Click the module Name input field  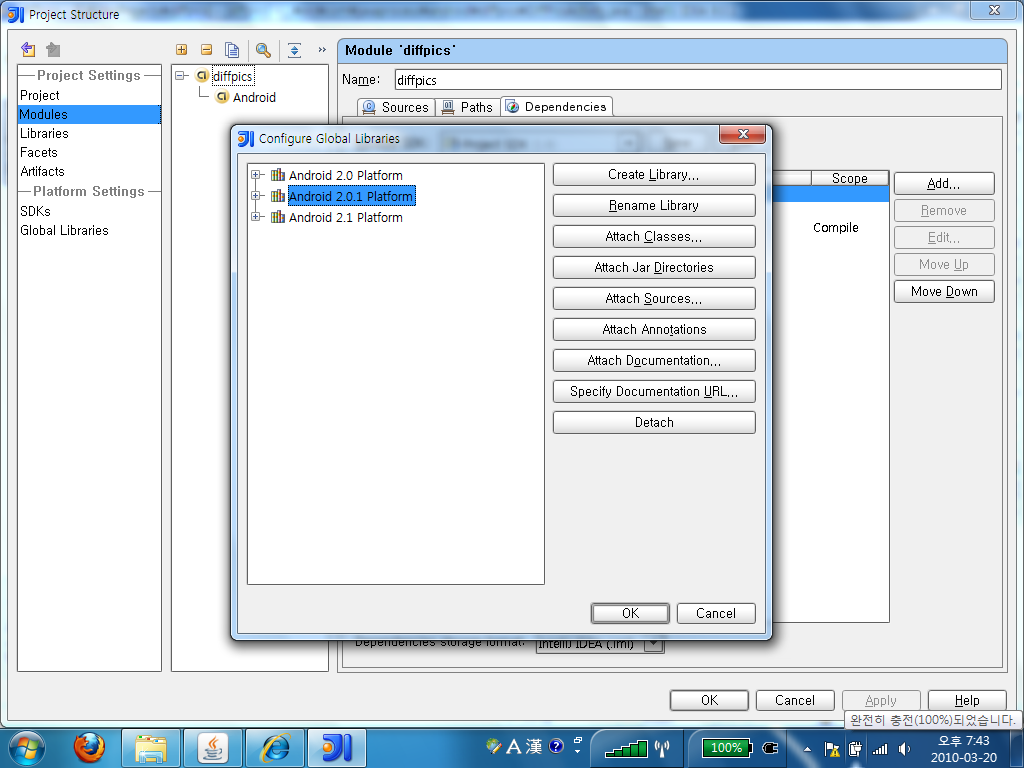click(698, 80)
